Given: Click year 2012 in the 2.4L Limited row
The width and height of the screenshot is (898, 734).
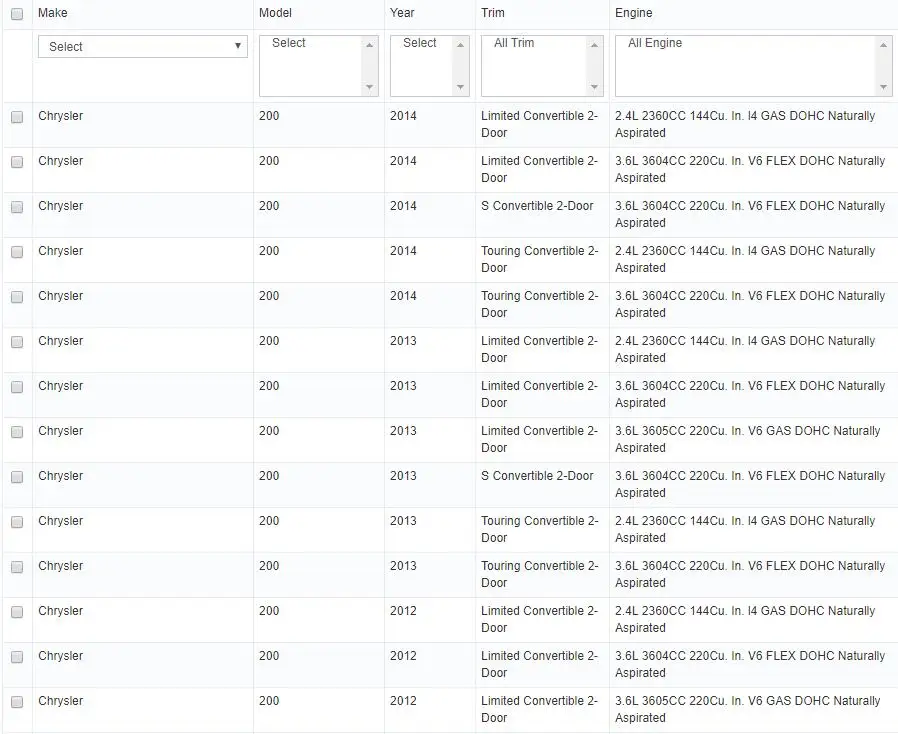Looking at the screenshot, I should click(403, 611).
